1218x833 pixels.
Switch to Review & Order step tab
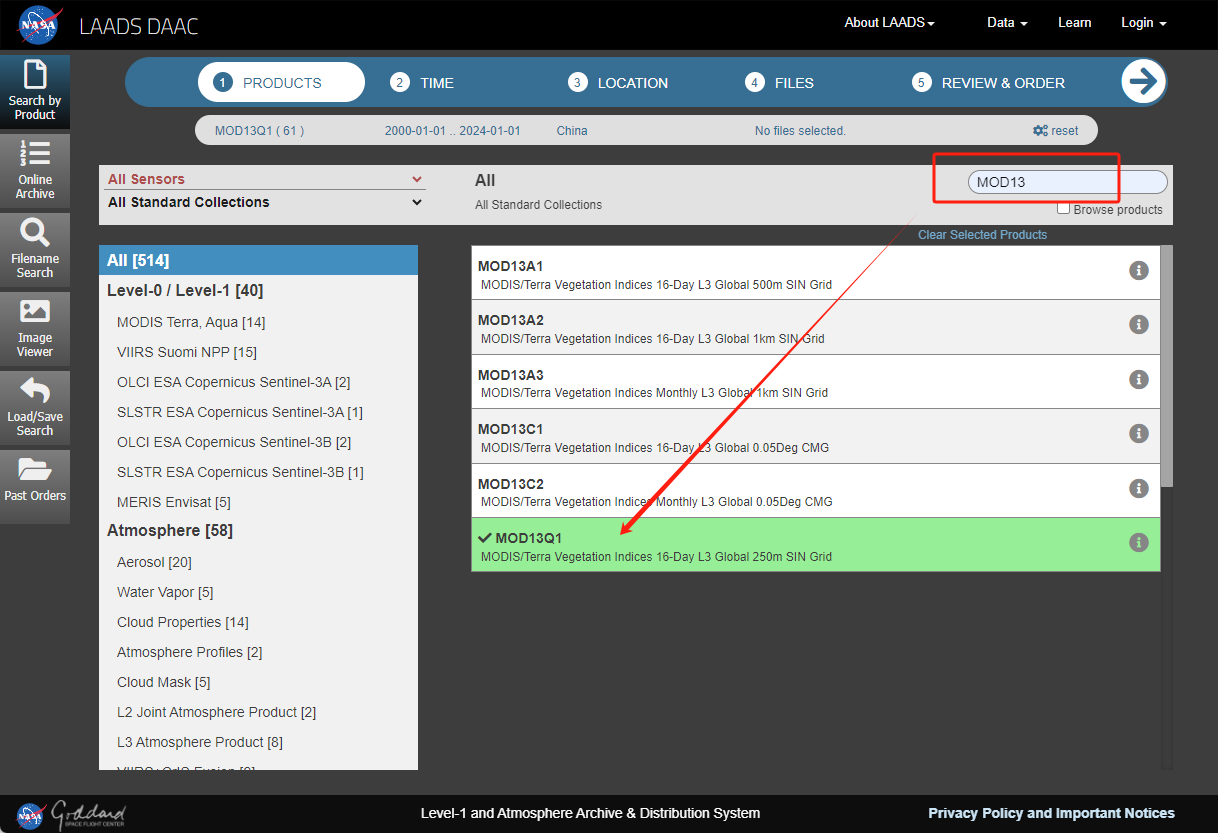point(989,83)
